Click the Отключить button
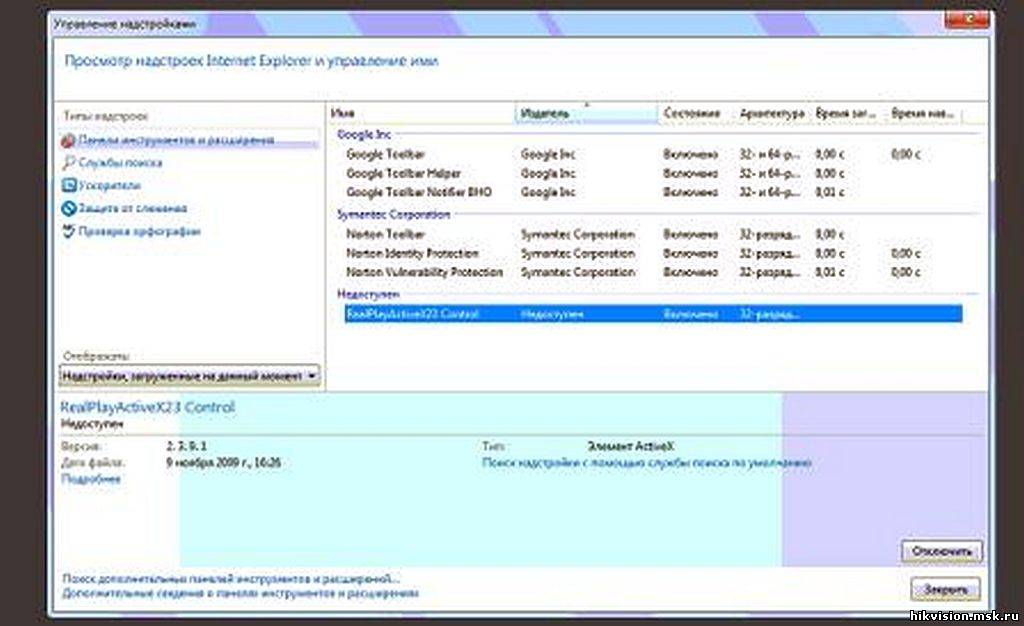Screen dimensions: 1024x626 942,552
